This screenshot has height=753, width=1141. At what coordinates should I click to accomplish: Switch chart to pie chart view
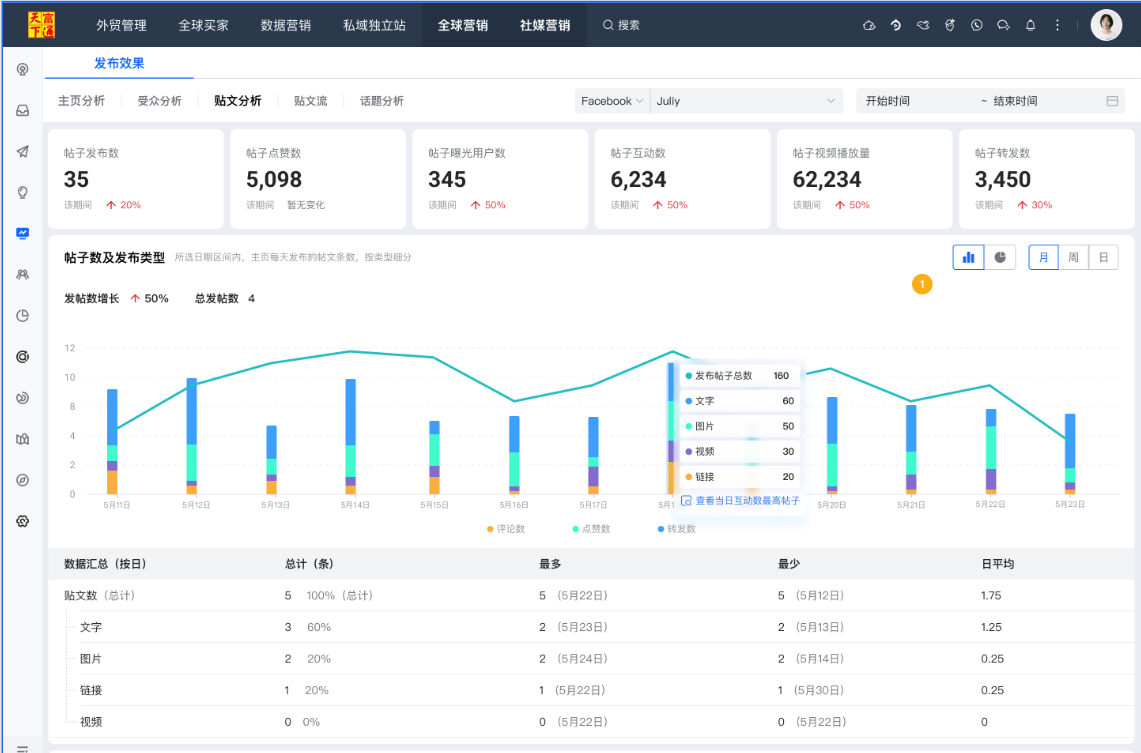point(1000,257)
